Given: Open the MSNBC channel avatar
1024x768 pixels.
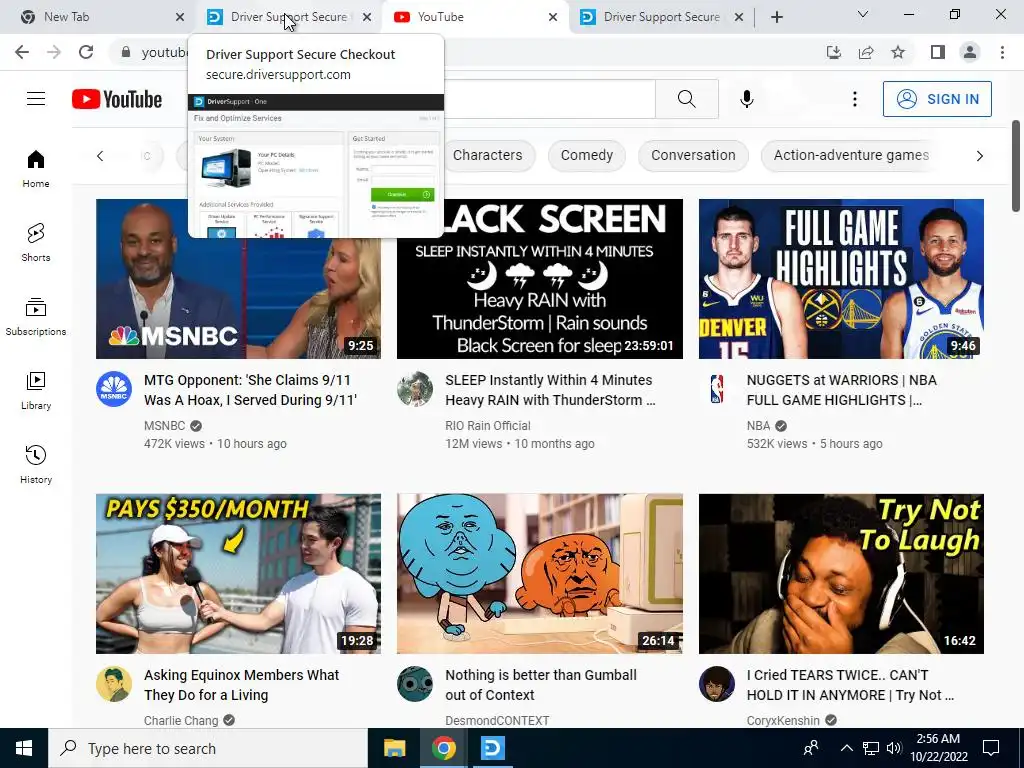Looking at the screenshot, I should coord(114,389).
